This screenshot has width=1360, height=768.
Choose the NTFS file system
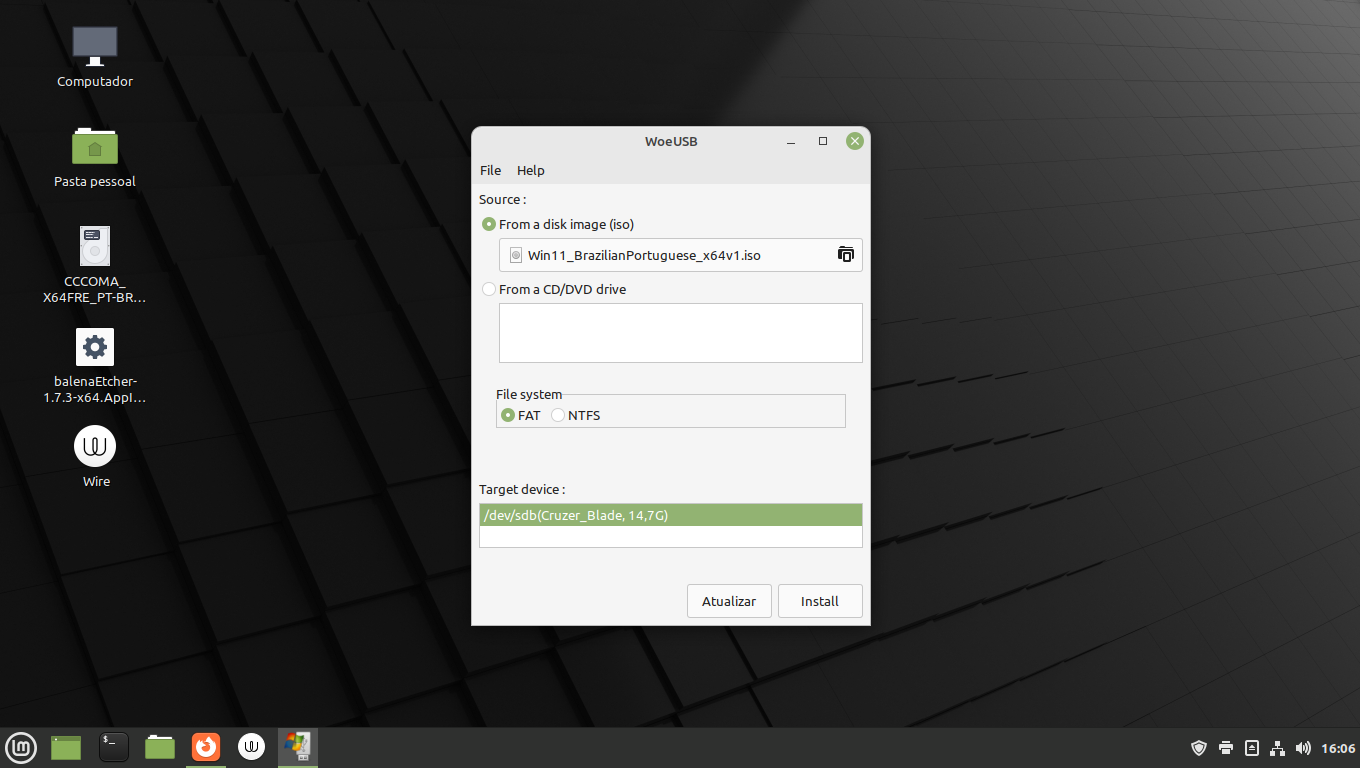[576, 415]
